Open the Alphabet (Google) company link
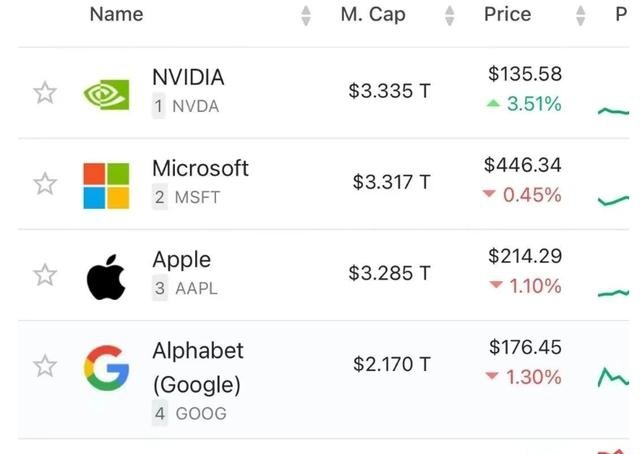The height and width of the screenshot is (454, 640). [x=198, y=367]
